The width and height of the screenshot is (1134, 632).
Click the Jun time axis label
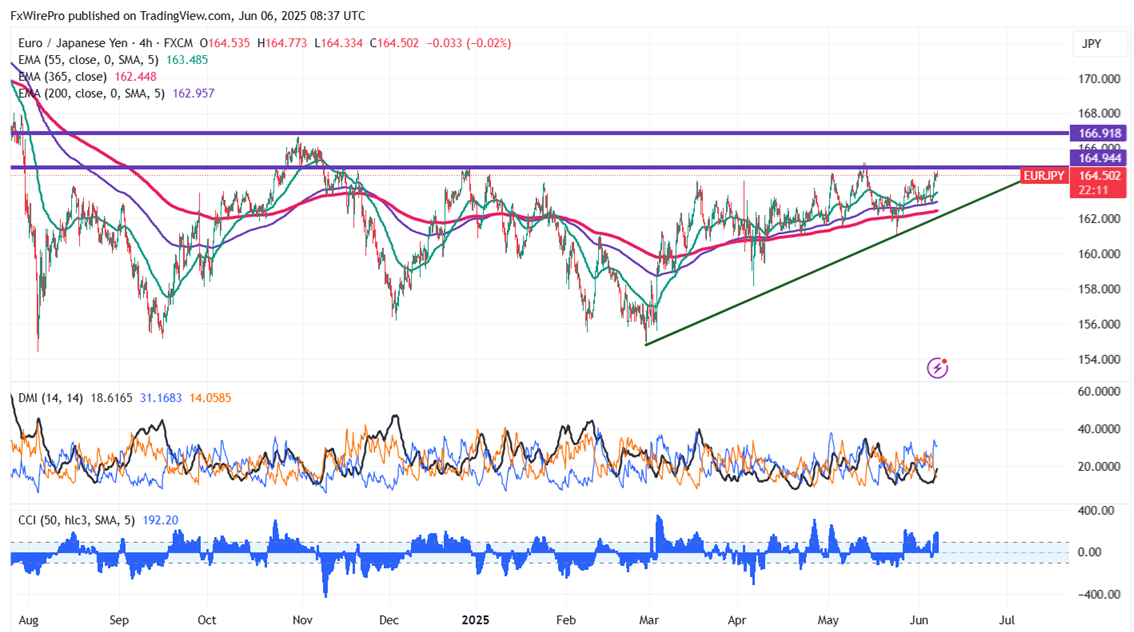919,620
